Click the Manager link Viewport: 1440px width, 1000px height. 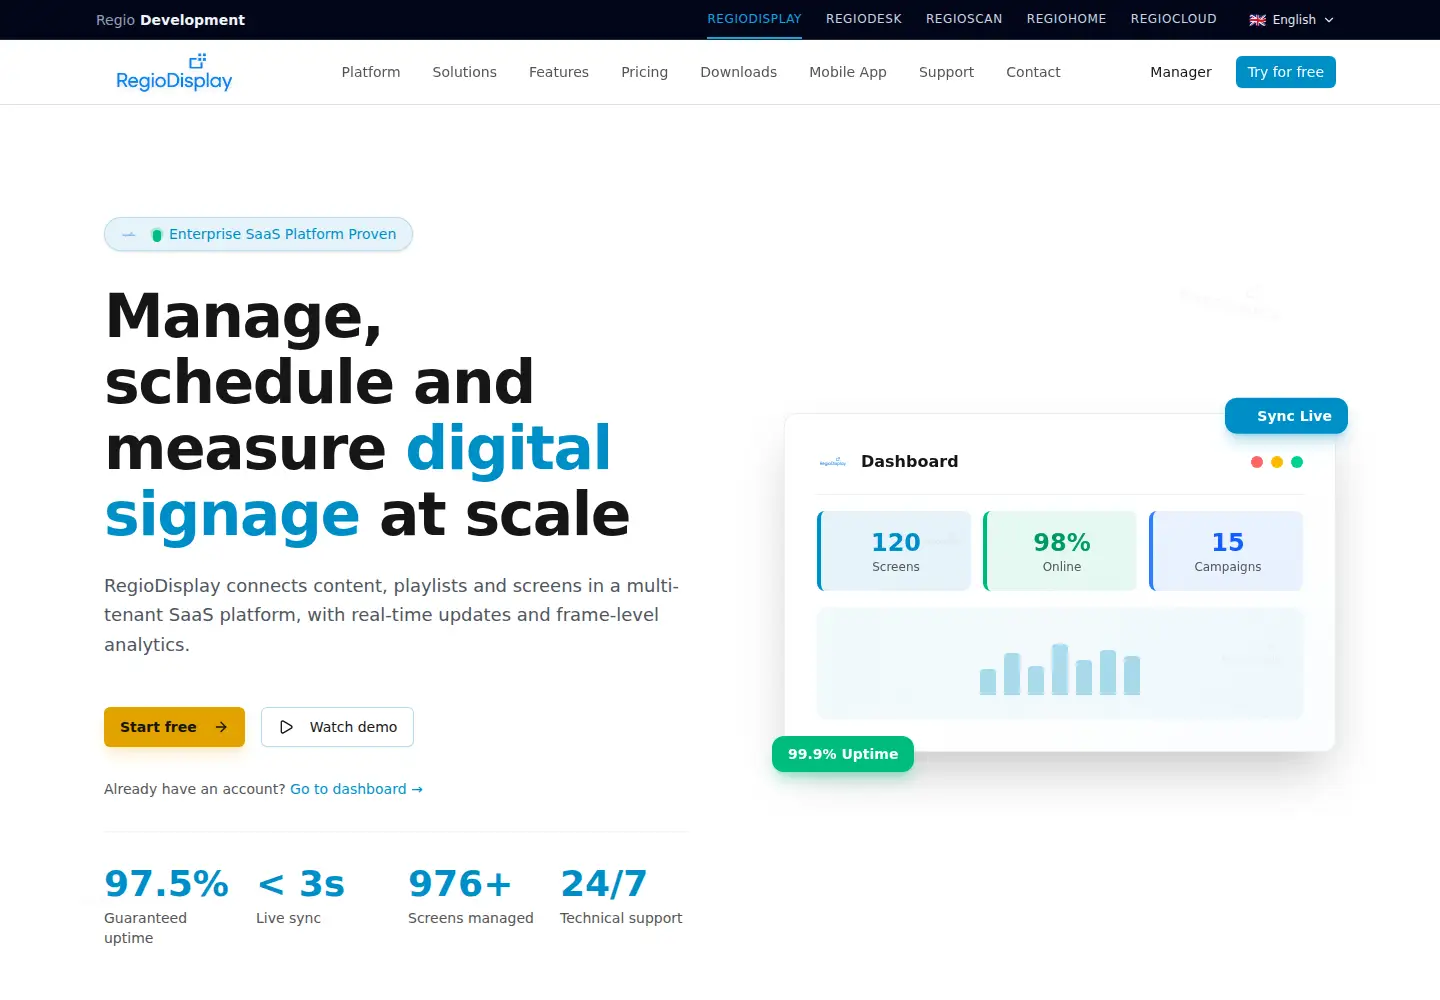tap(1180, 72)
